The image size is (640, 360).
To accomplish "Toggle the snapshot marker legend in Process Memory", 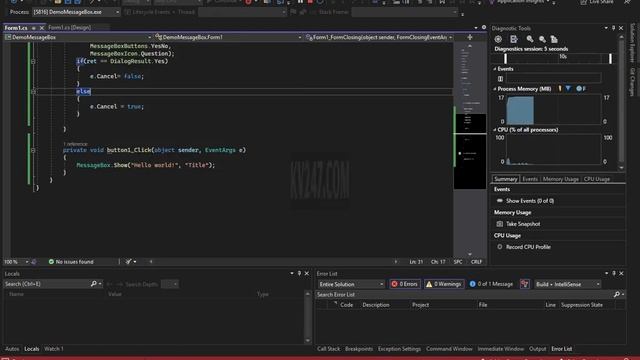I will click(x=568, y=89).
